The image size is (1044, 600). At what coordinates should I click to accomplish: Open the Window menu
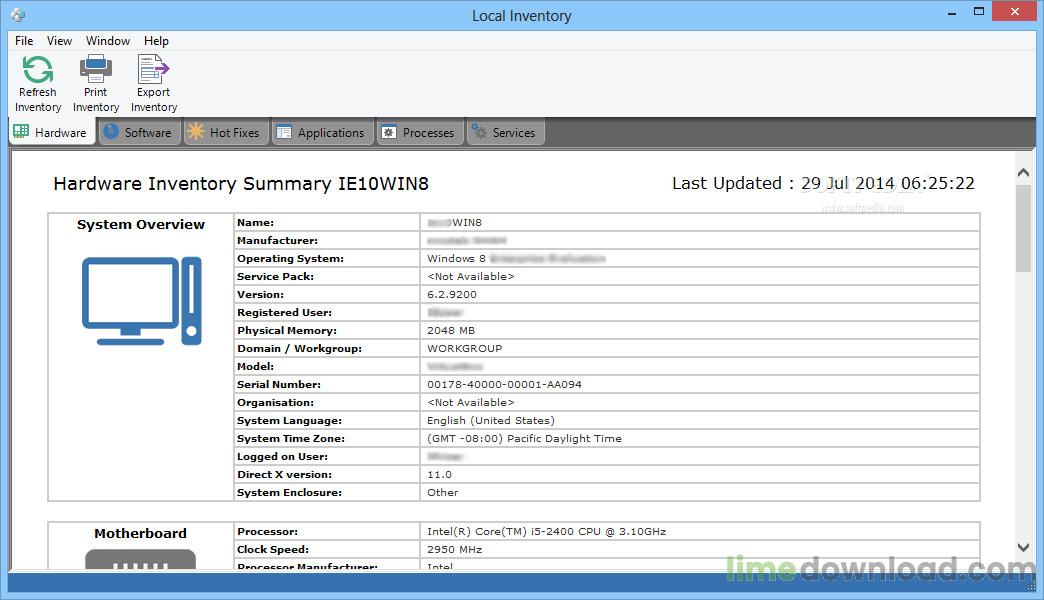click(x=108, y=41)
